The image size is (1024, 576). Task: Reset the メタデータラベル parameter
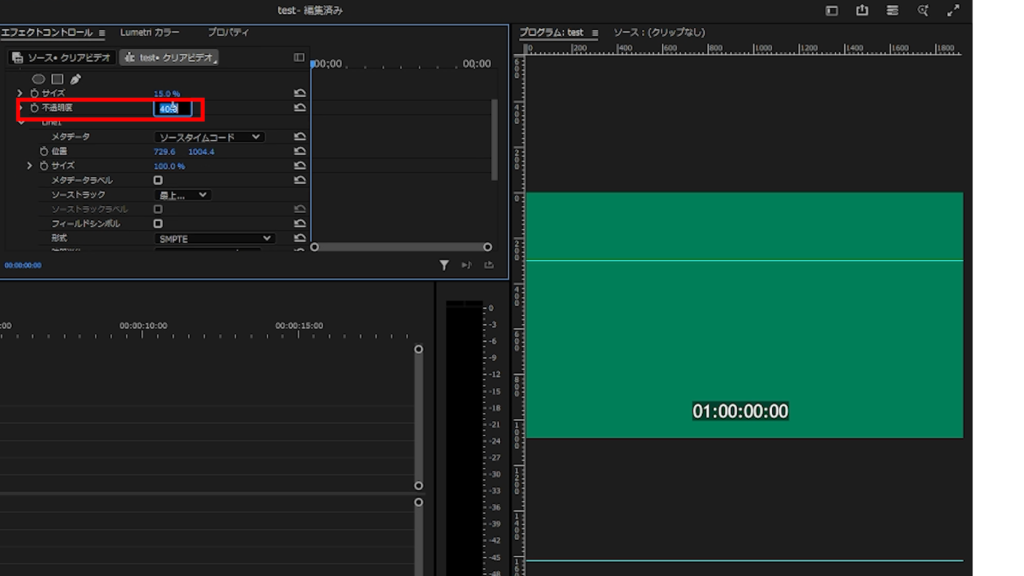300,180
